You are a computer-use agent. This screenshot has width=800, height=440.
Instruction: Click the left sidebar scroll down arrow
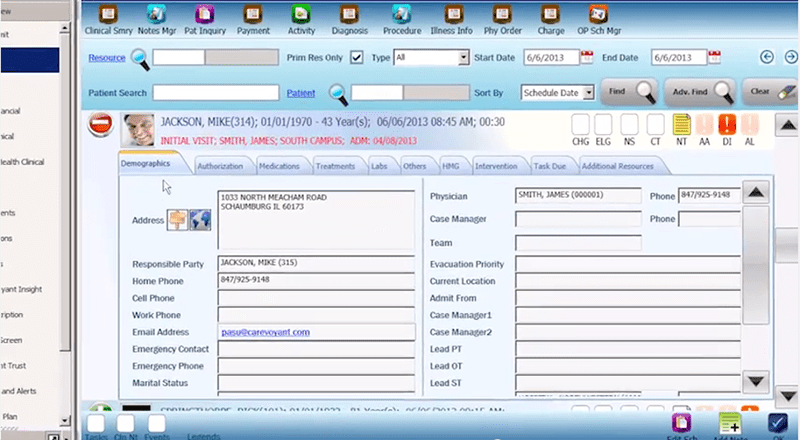point(64,421)
